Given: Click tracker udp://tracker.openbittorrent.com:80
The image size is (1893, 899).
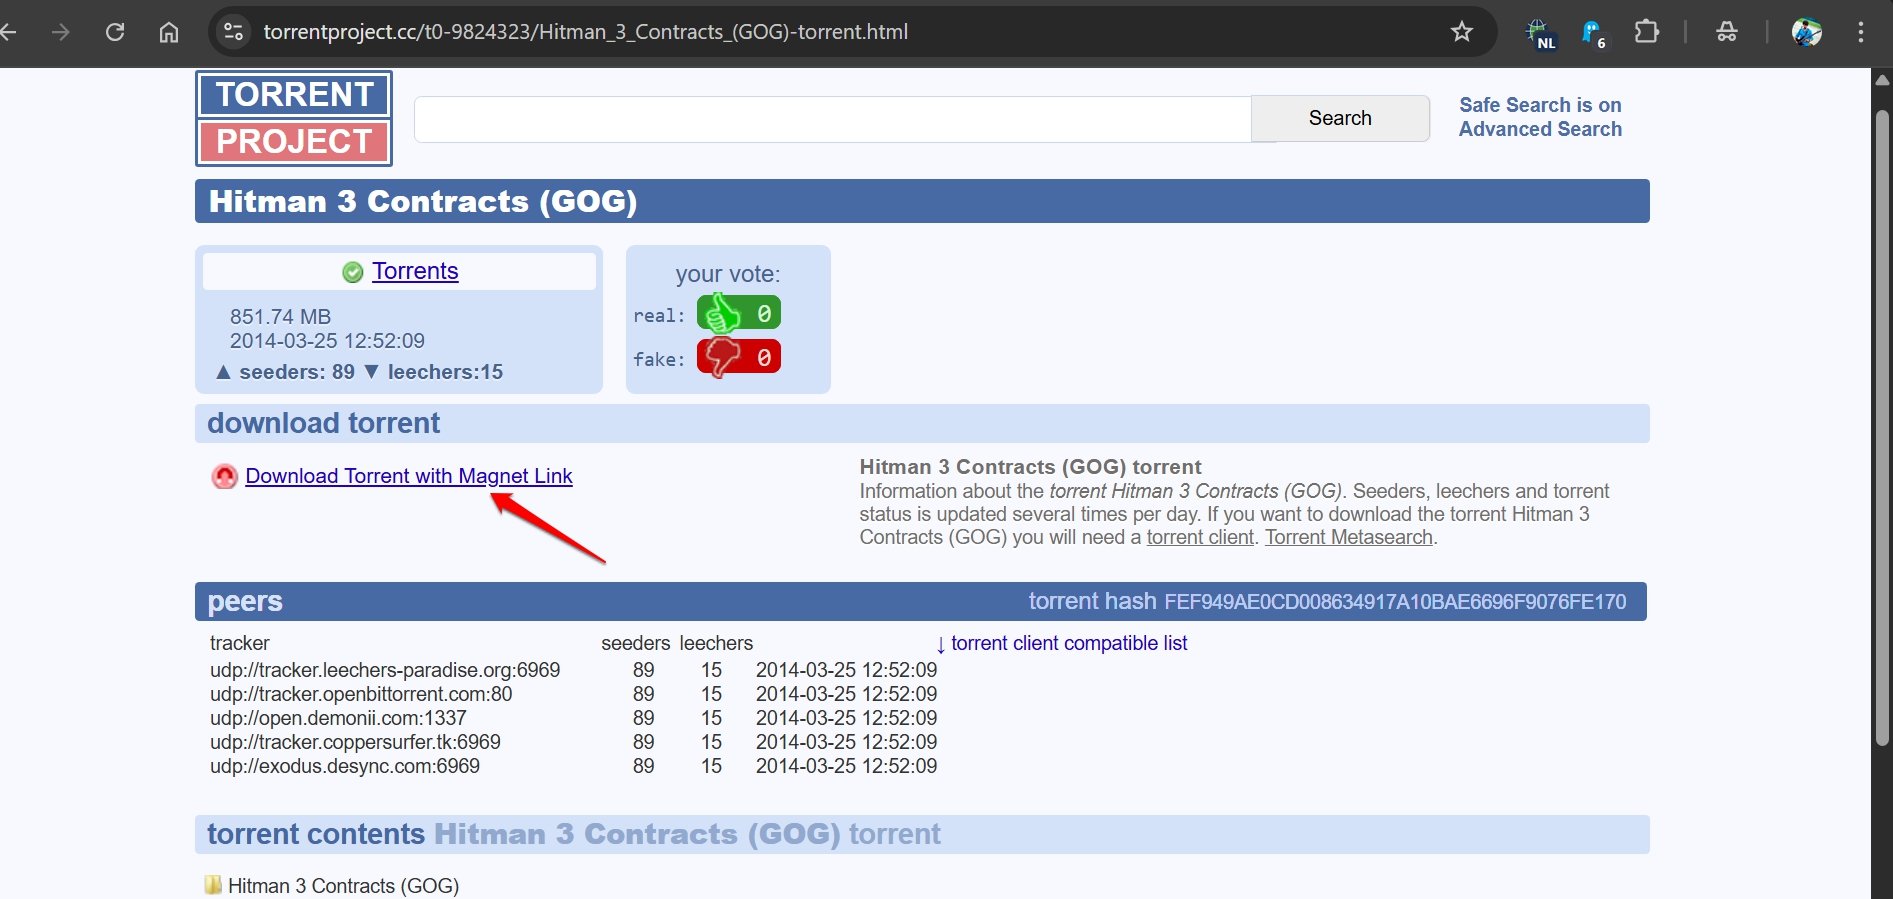Looking at the screenshot, I should tap(361, 694).
